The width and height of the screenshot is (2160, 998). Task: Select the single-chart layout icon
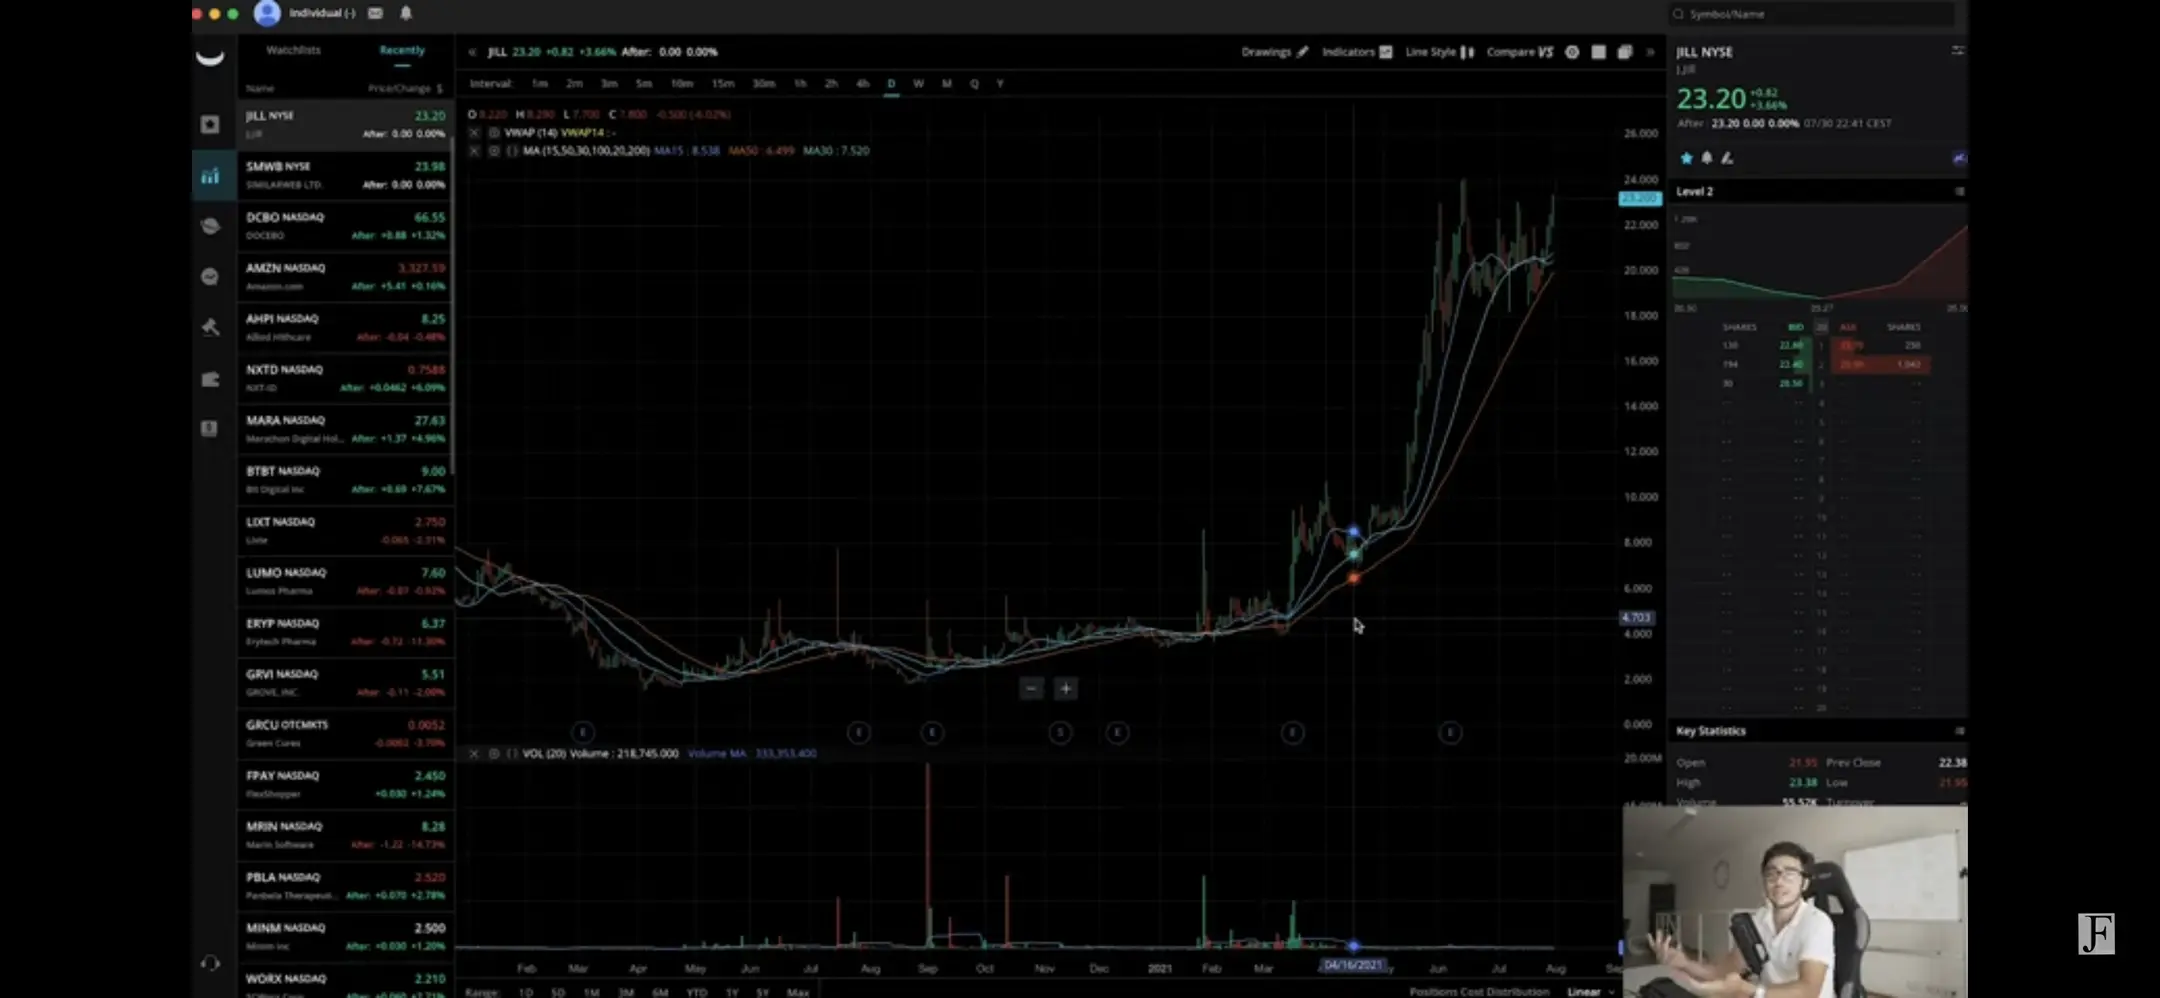click(x=1598, y=52)
